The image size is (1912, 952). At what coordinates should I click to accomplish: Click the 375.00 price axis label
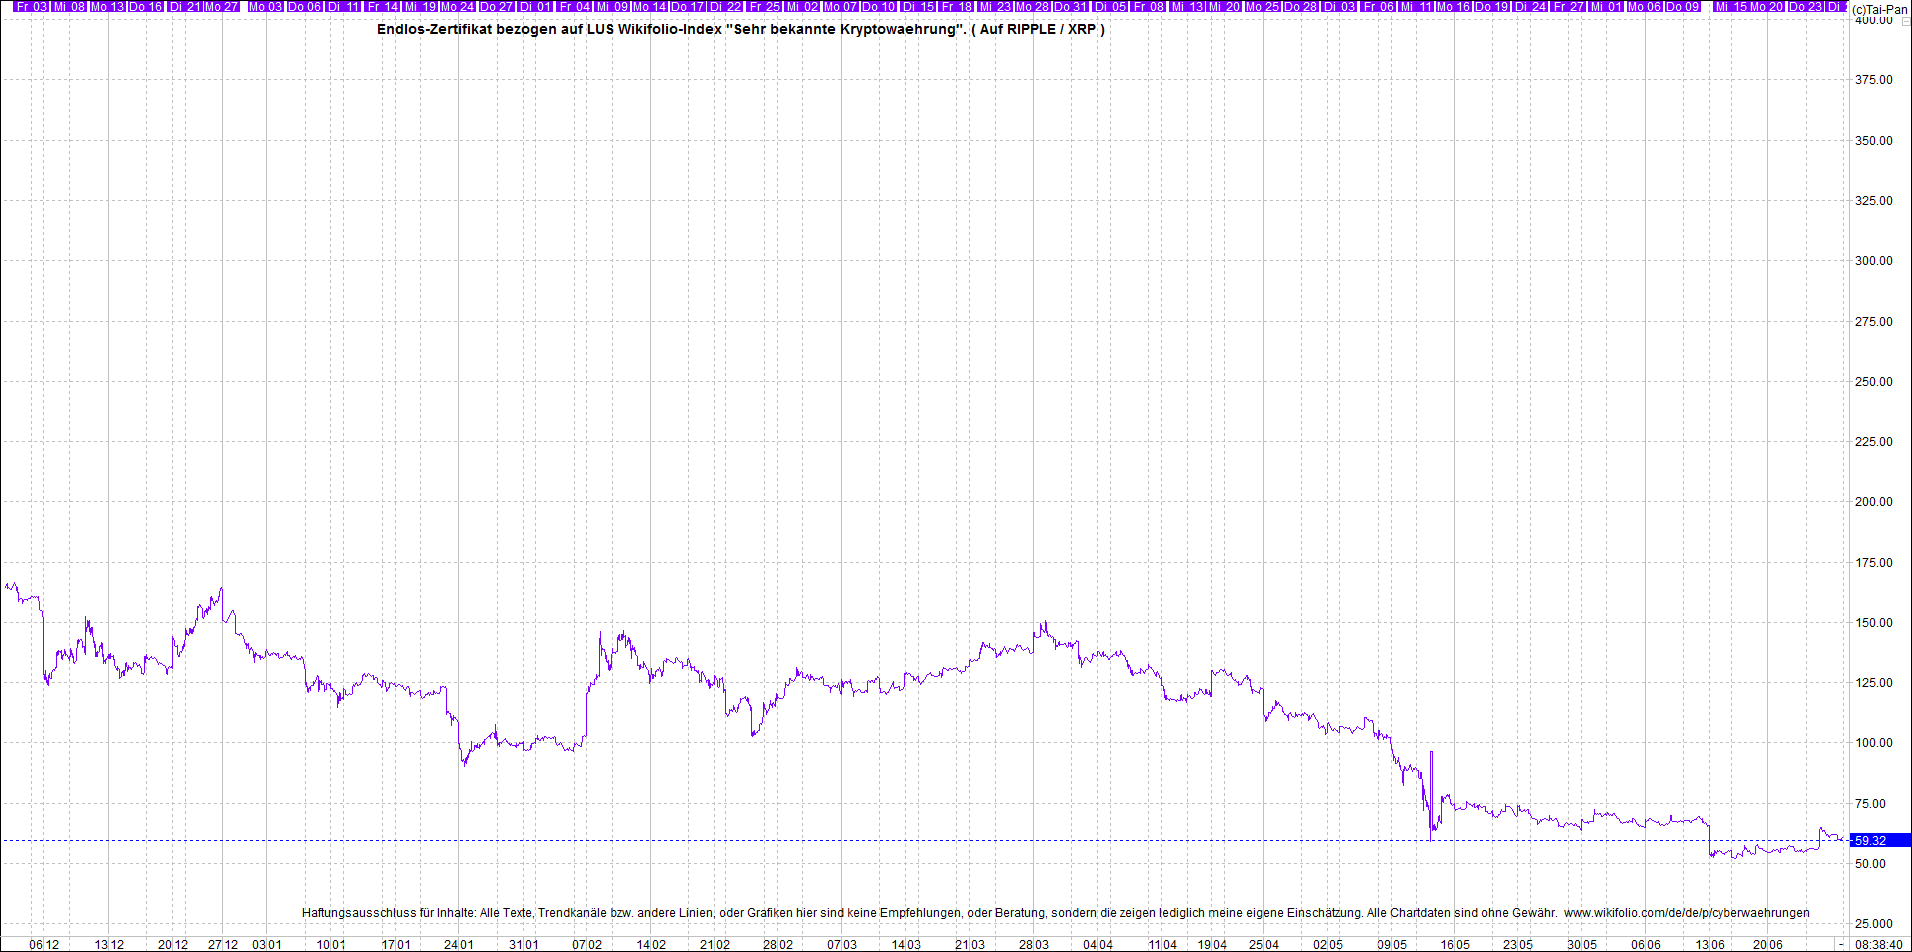pos(1874,80)
